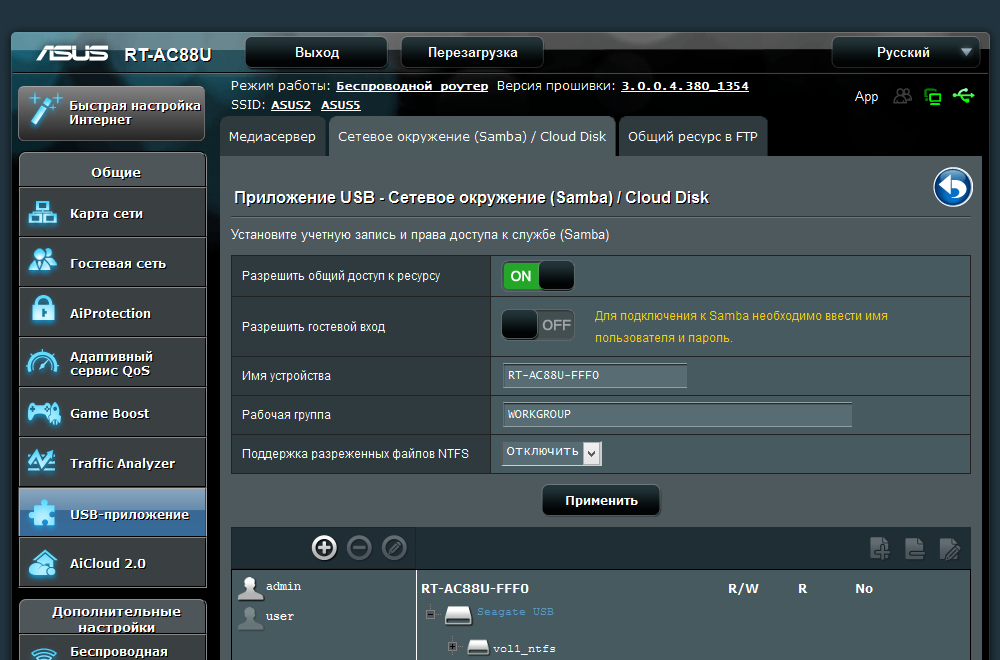The height and width of the screenshot is (660, 1000).
Task: Select the user account name
Action: click(279, 617)
